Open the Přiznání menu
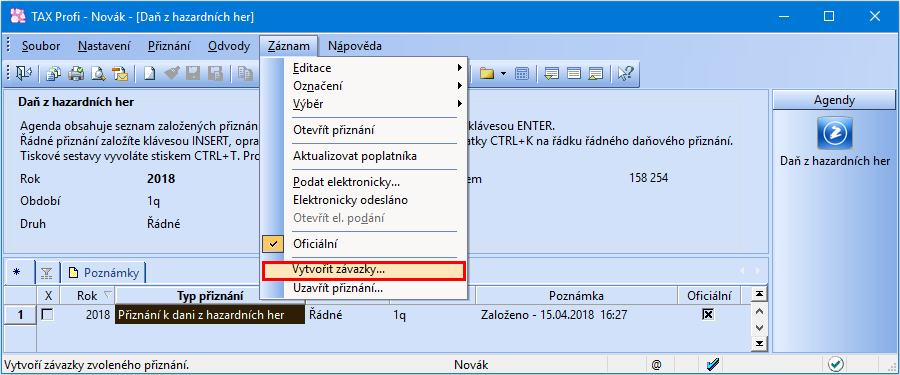The height and width of the screenshot is (375, 900). pyautogui.click(x=169, y=46)
